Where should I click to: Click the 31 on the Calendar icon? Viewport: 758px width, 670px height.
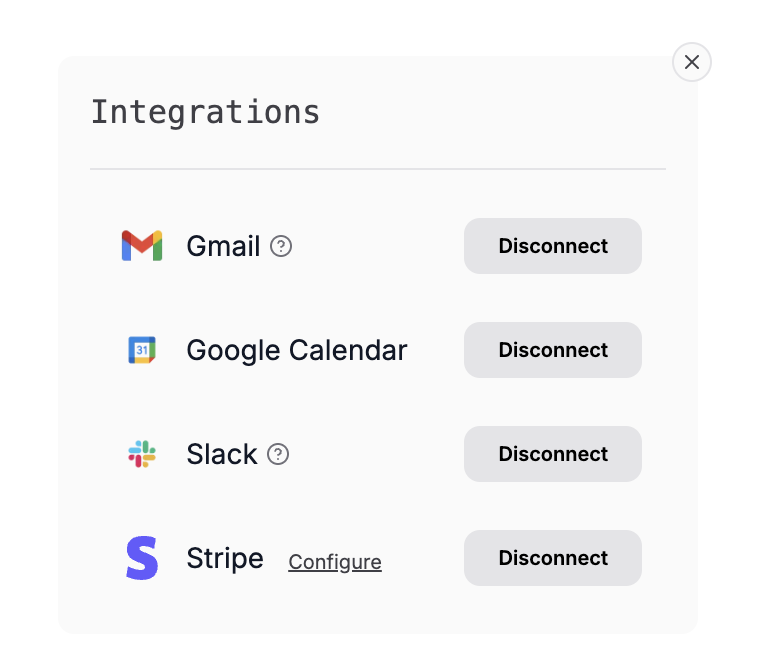[x=142, y=350]
